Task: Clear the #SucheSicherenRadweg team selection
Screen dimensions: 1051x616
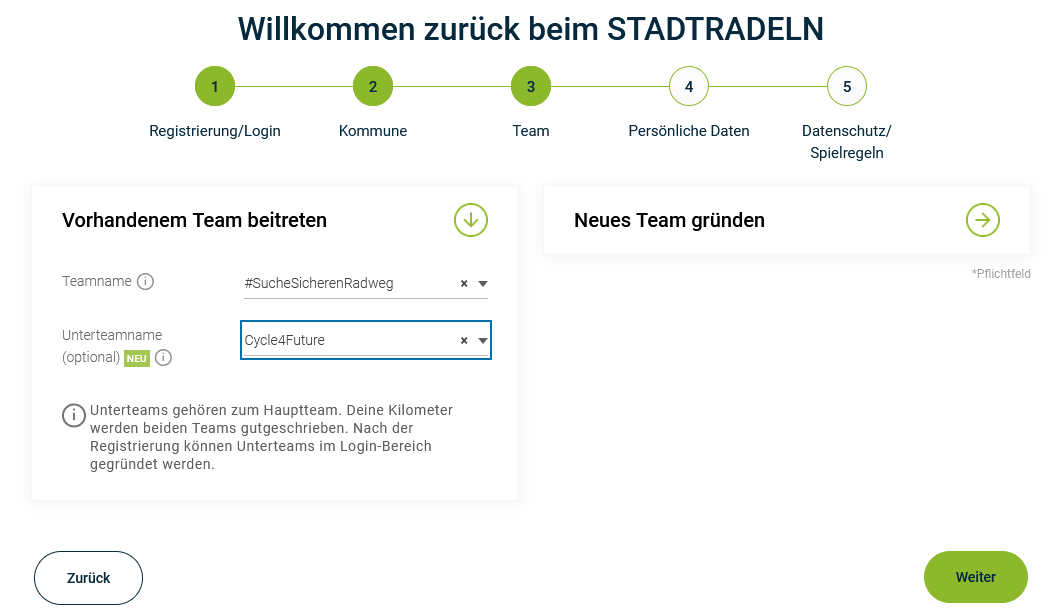Action: 464,284
